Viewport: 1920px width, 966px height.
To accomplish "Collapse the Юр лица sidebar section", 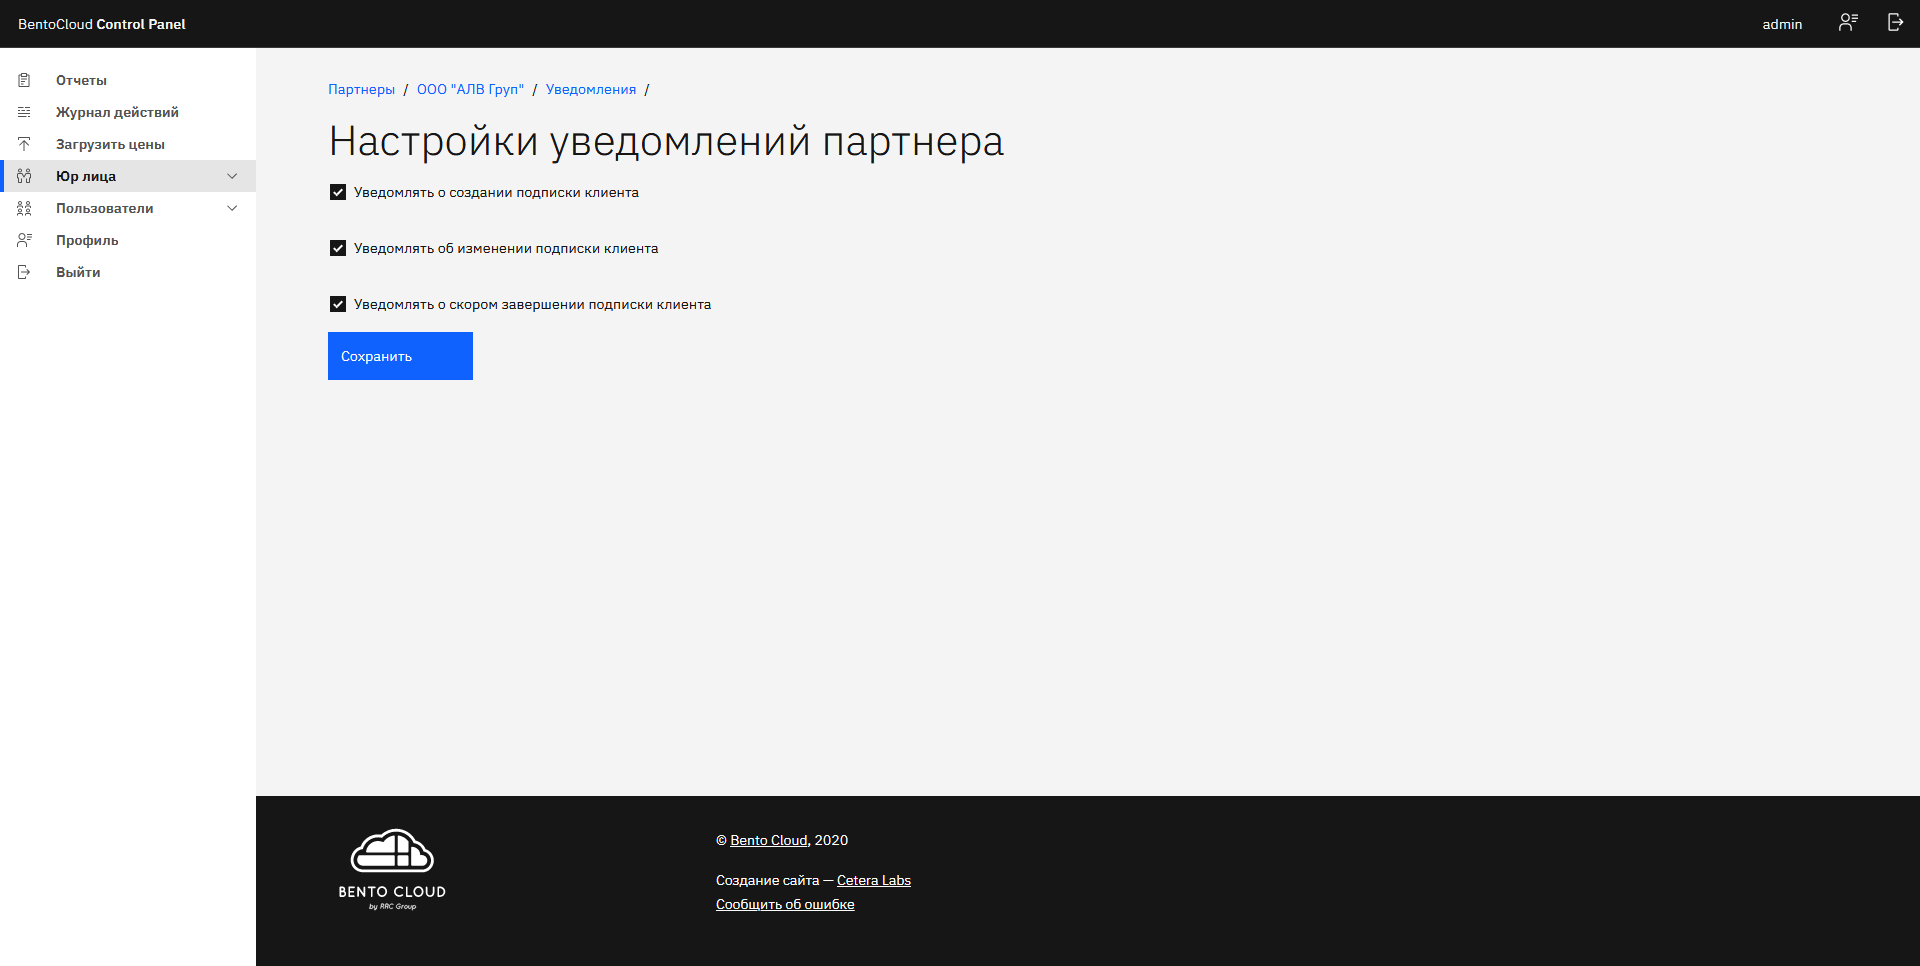I will [x=232, y=176].
